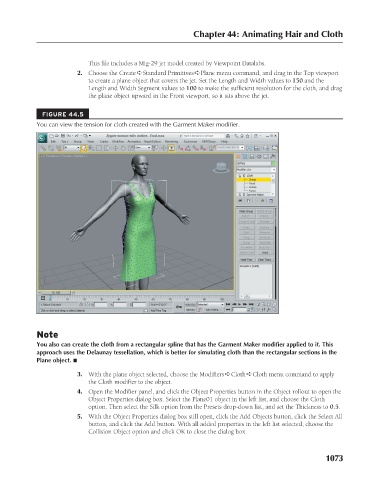
Task: Toggle the Auto Key button
Action: (x=190, y=305)
